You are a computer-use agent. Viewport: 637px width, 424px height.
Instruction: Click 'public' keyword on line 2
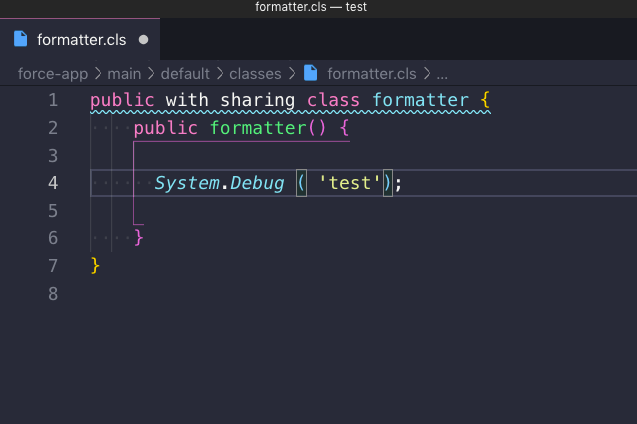[166, 128]
